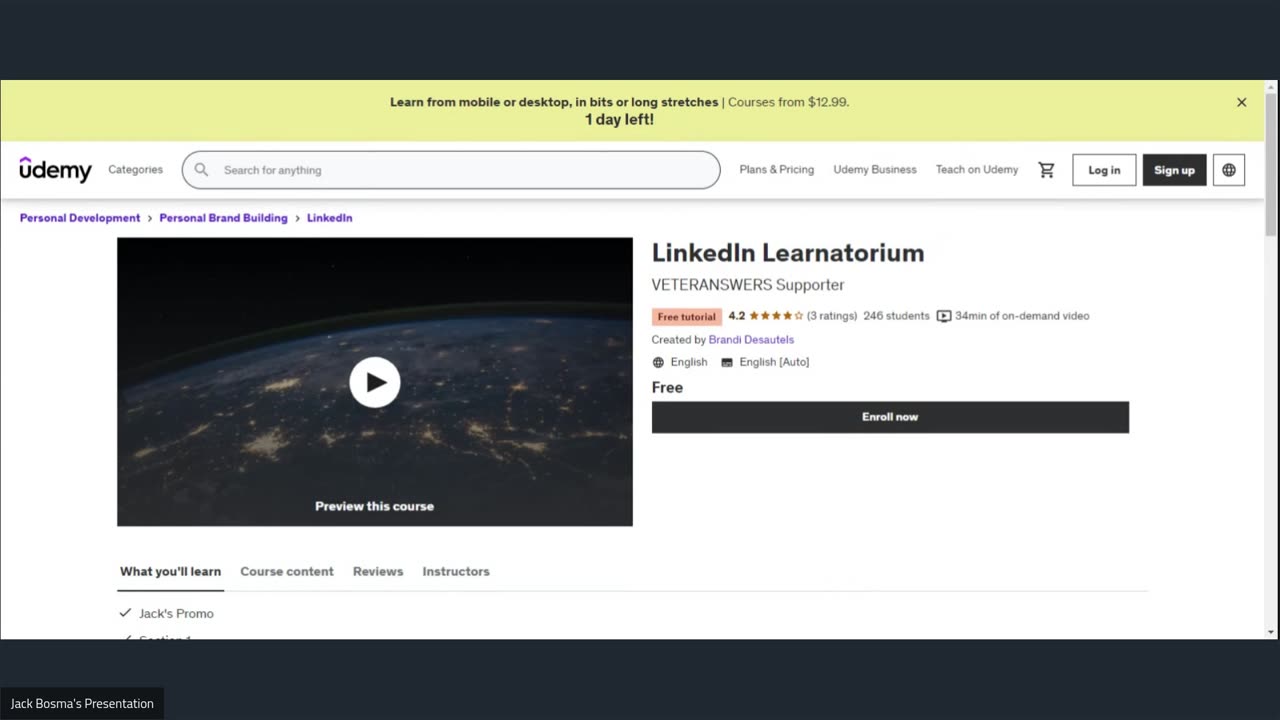
Task: Open the Categories menu
Action: click(136, 170)
